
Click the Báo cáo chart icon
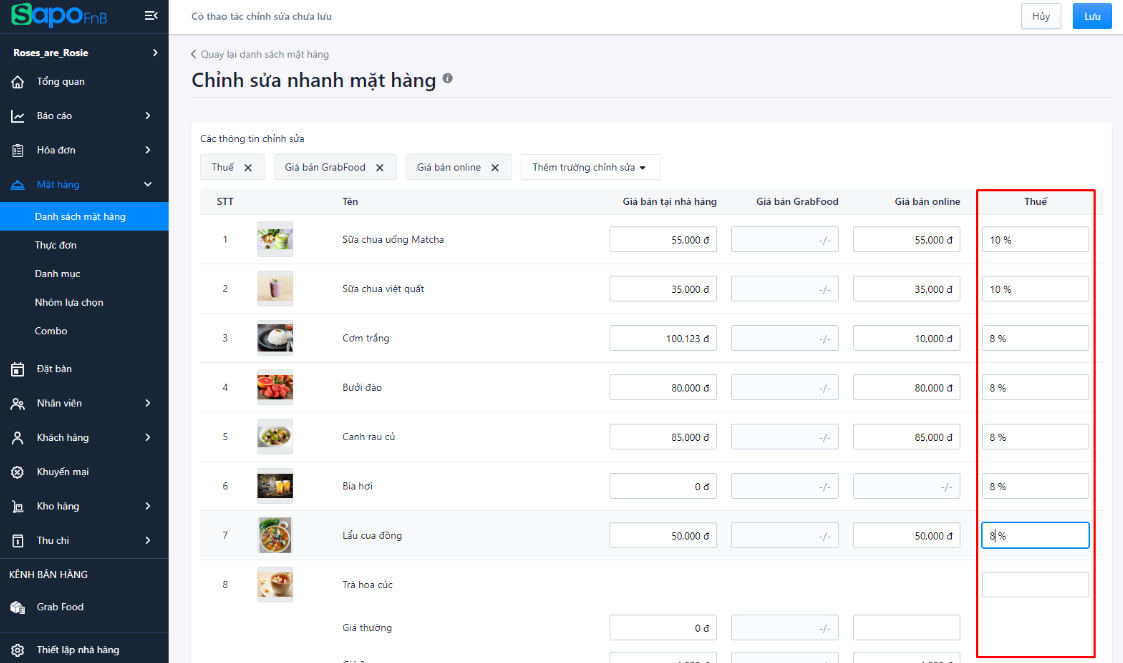click(x=18, y=116)
